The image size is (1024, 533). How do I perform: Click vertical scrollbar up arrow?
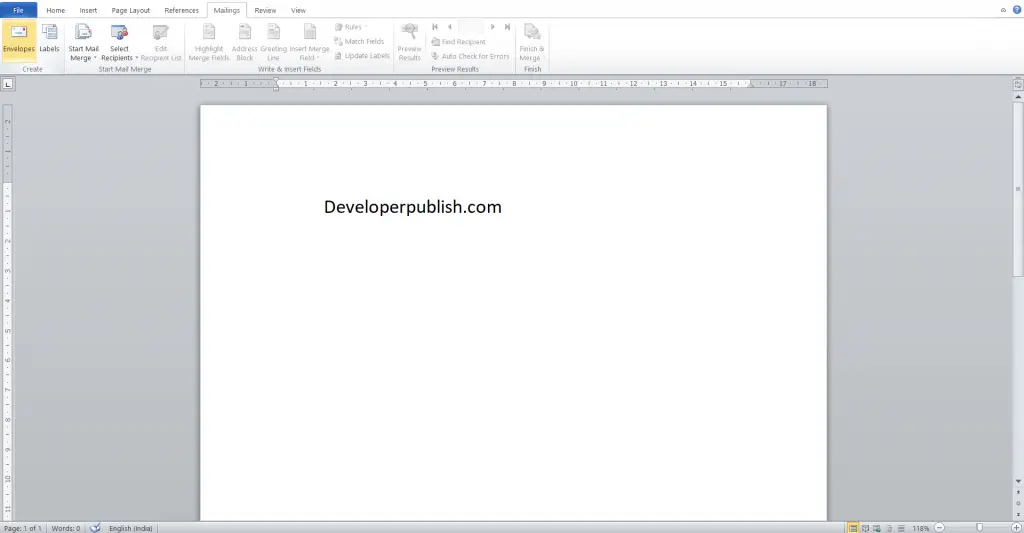(x=1017, y=97)
